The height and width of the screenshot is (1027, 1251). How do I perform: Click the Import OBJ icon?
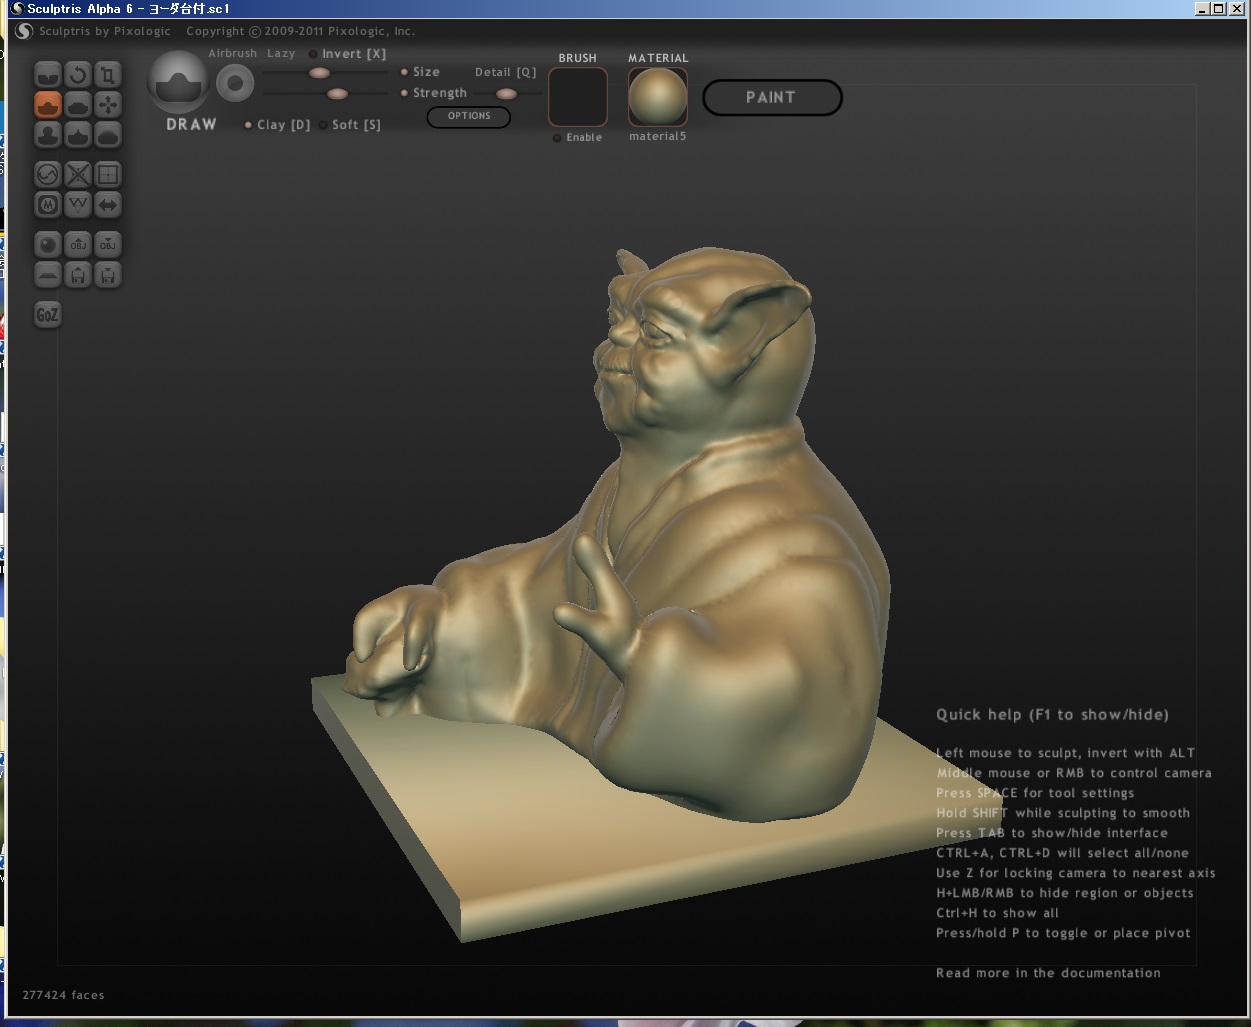78,245
